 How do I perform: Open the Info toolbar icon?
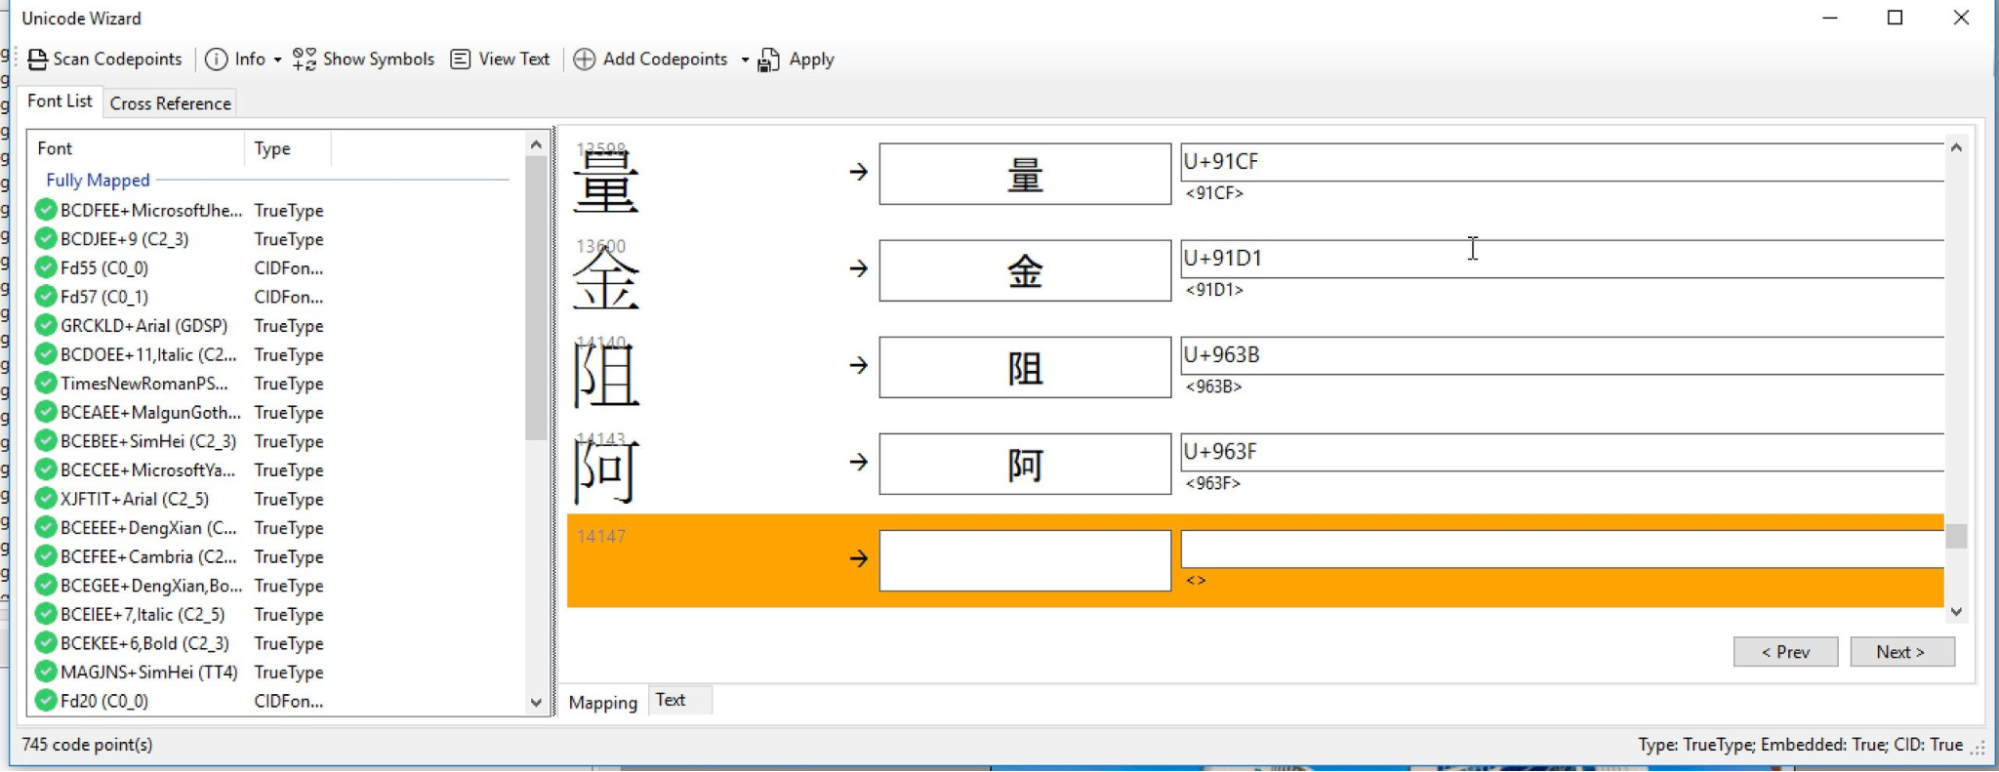click(x=216, y=60)
